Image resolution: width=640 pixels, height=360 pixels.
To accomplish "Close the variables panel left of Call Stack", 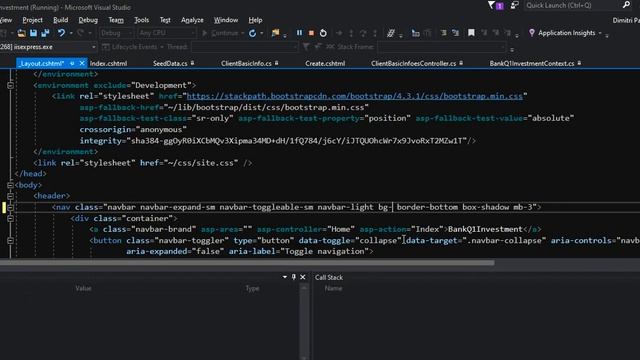I will (x=302, y=277).
